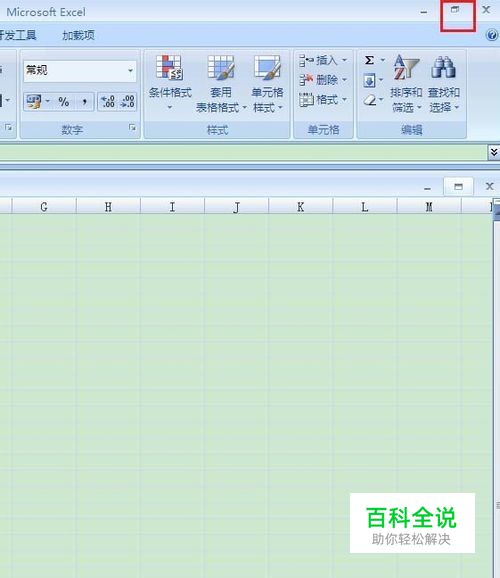Restore down the Excel application window
500x578 pixels.
tap(455, 10)
